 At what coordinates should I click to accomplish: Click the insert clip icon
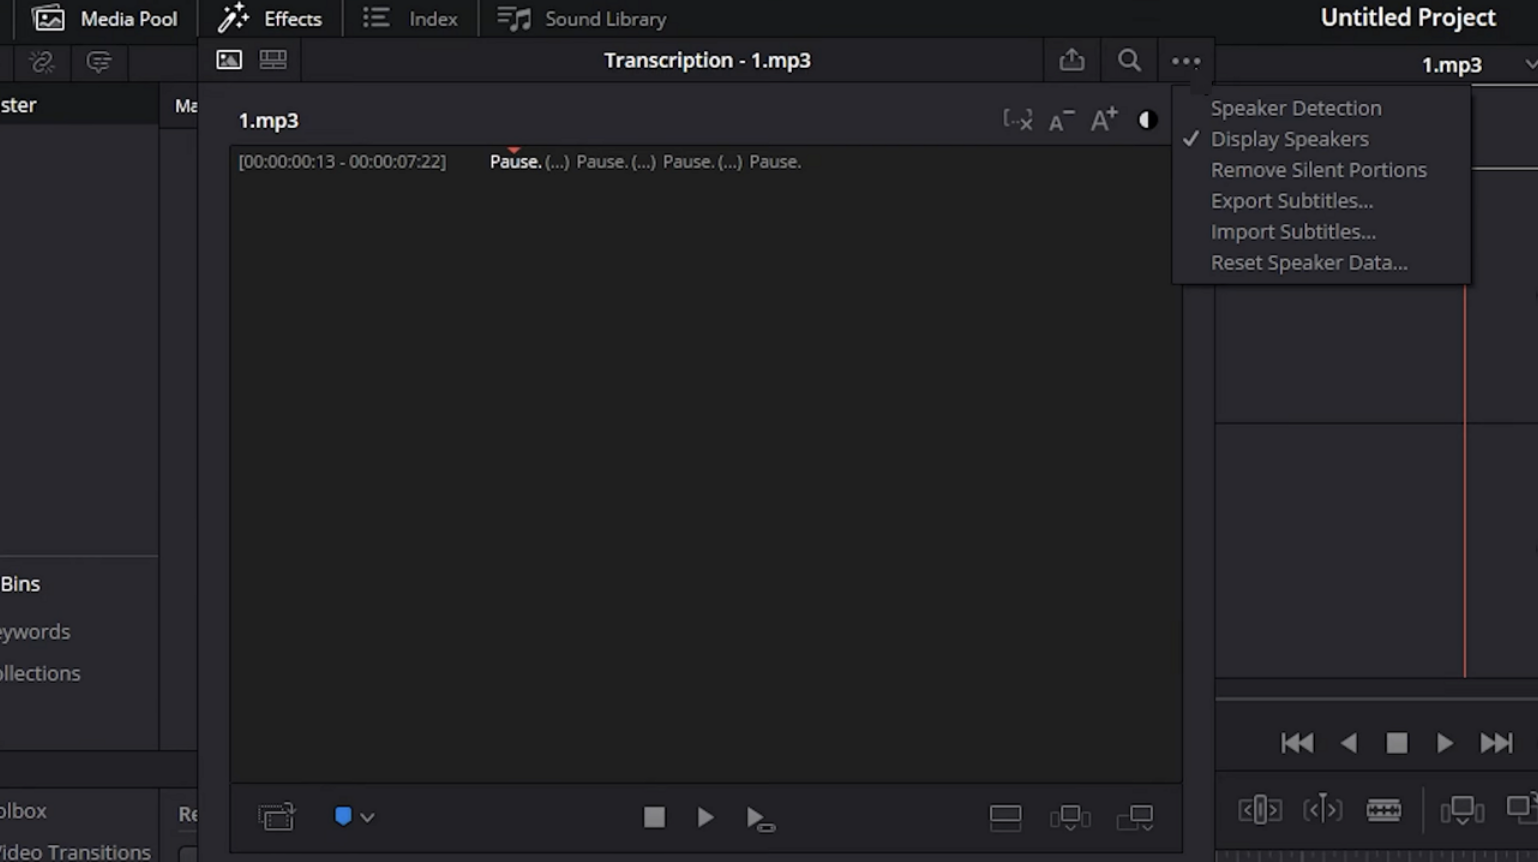coord(1070,817)
